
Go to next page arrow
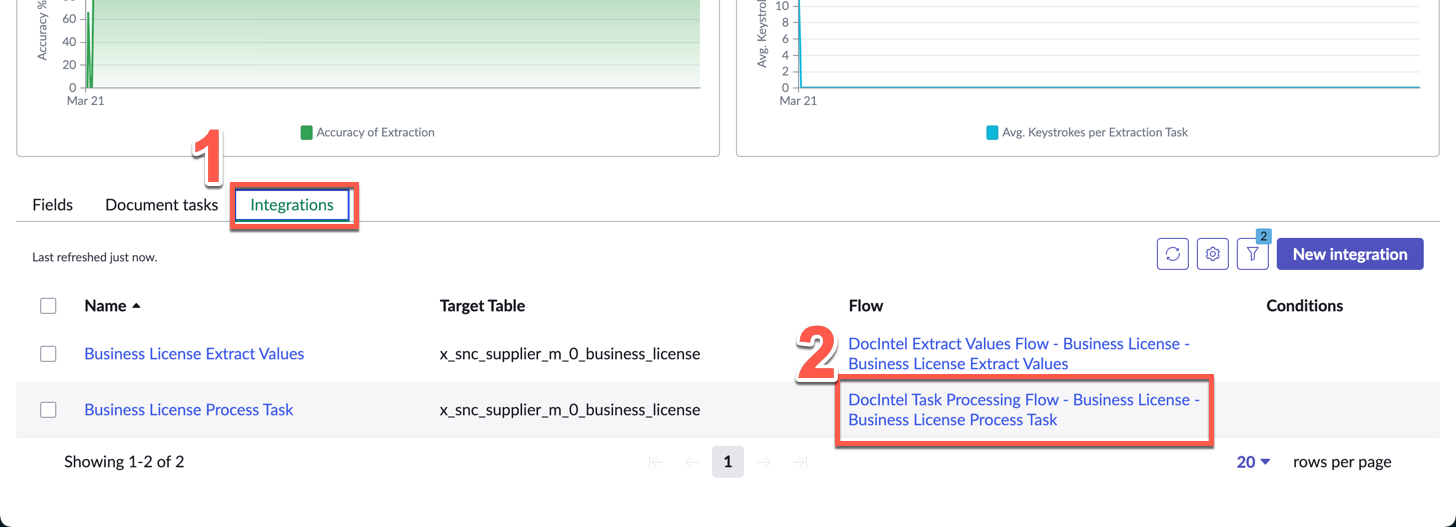point(764,462)
